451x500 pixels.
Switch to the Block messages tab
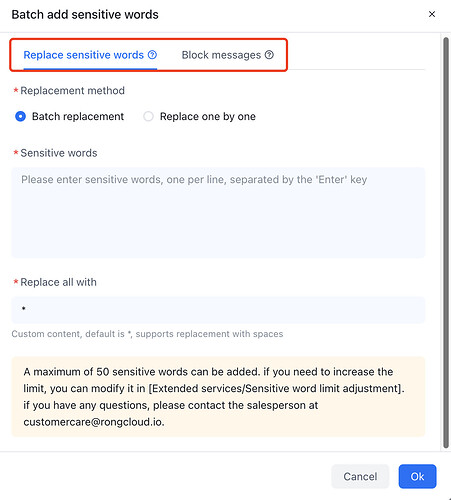[221, 55]
